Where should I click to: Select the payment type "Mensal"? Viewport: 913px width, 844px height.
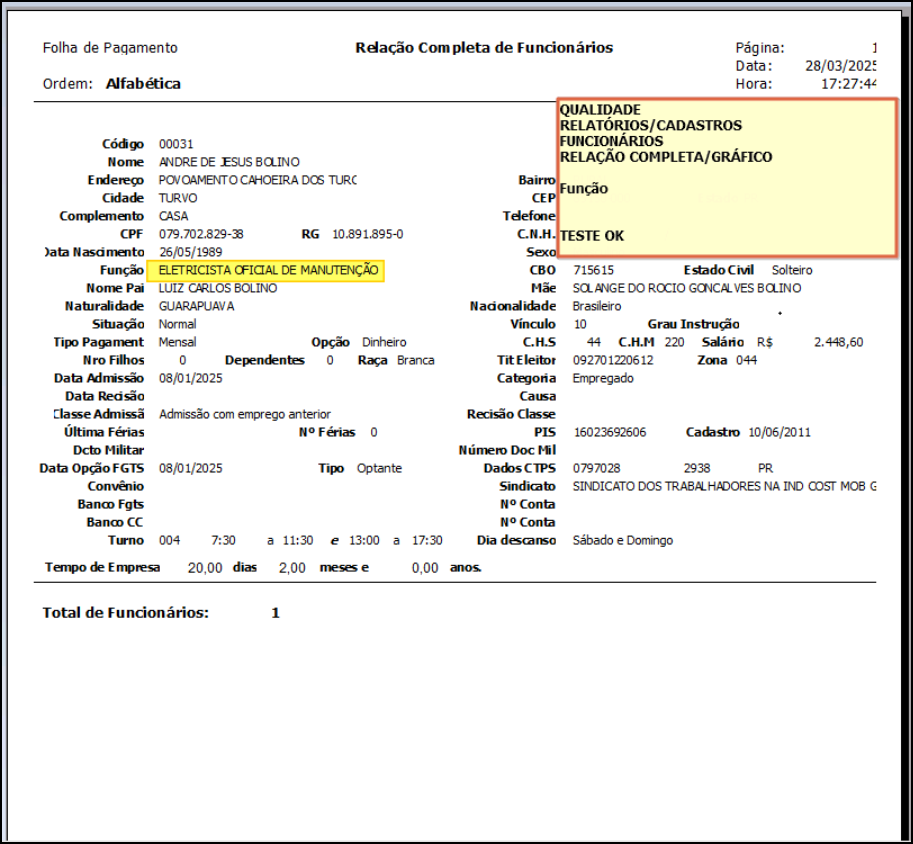(178, 342)
